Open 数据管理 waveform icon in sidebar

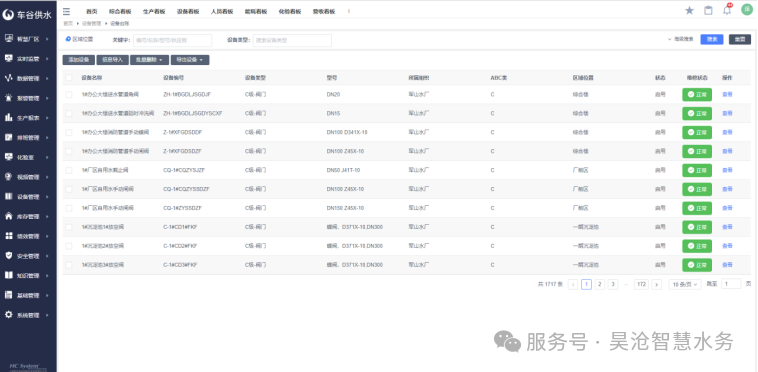point(8,78)
